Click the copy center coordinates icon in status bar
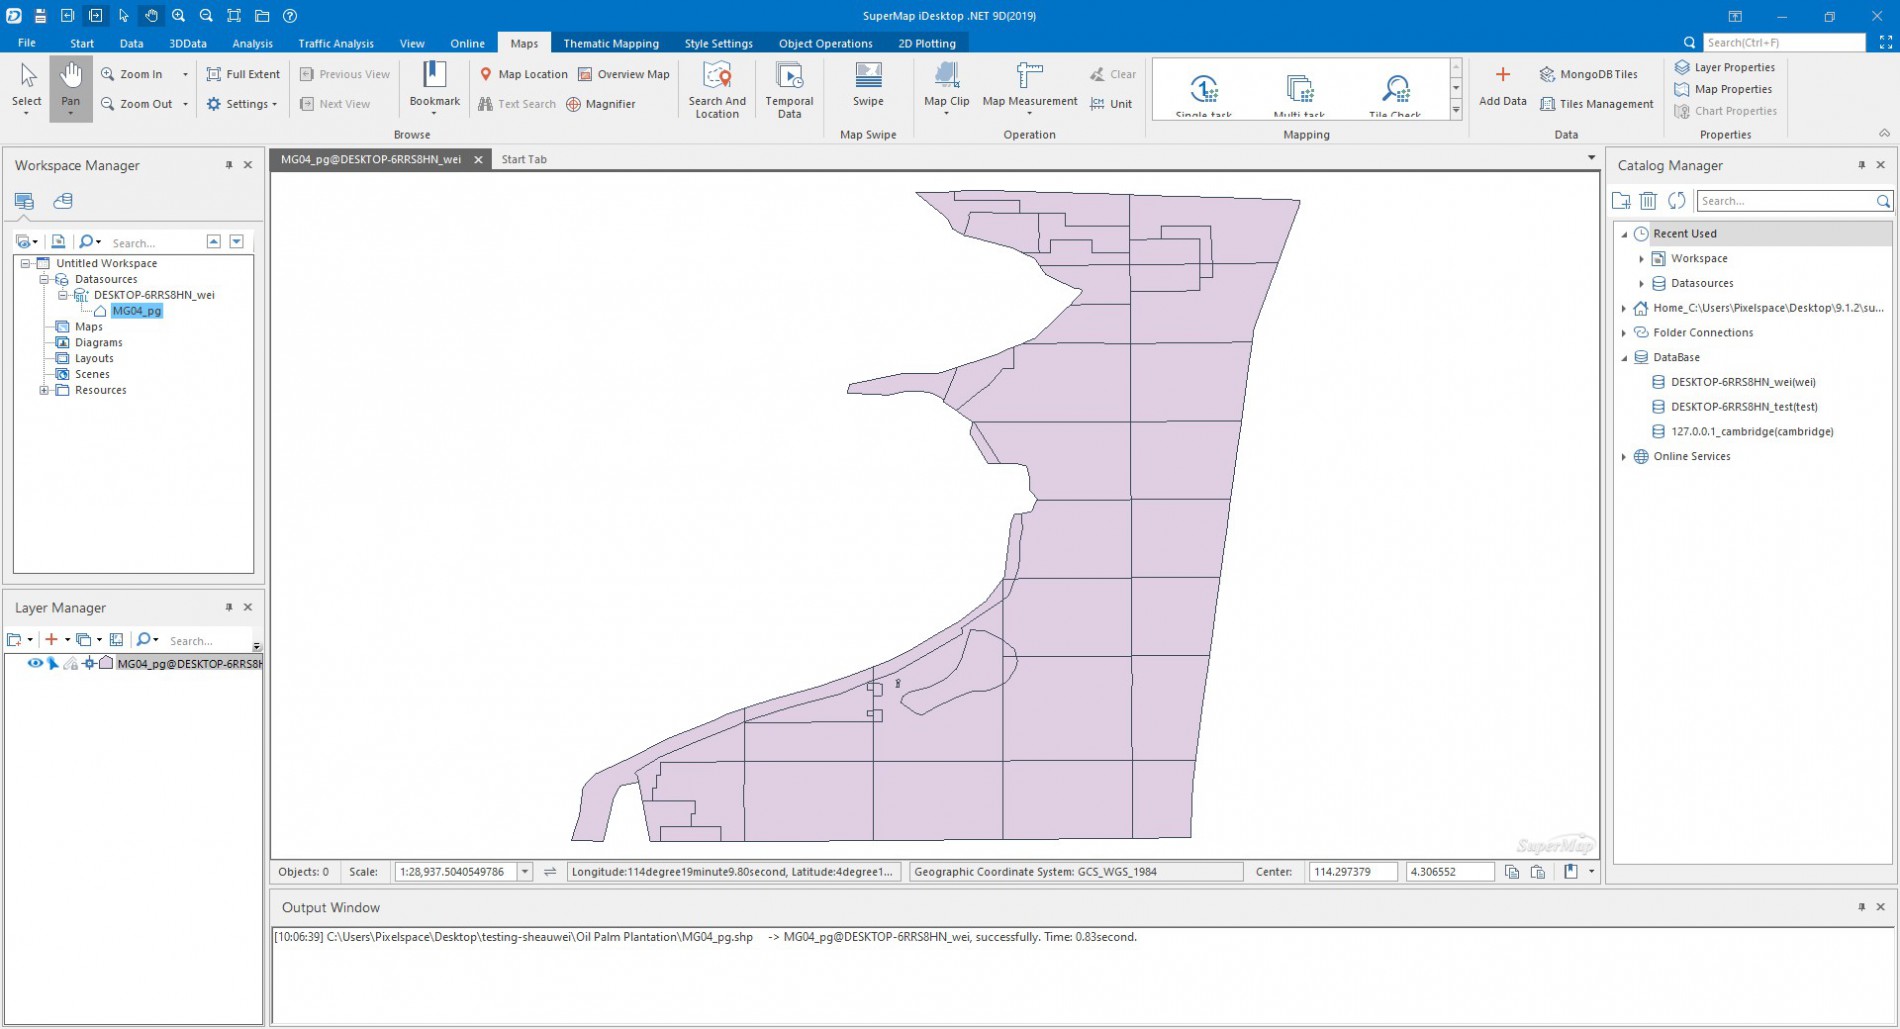Image resolution: width=1900 pixels, height=1029 pixels. click(1512, 872)
